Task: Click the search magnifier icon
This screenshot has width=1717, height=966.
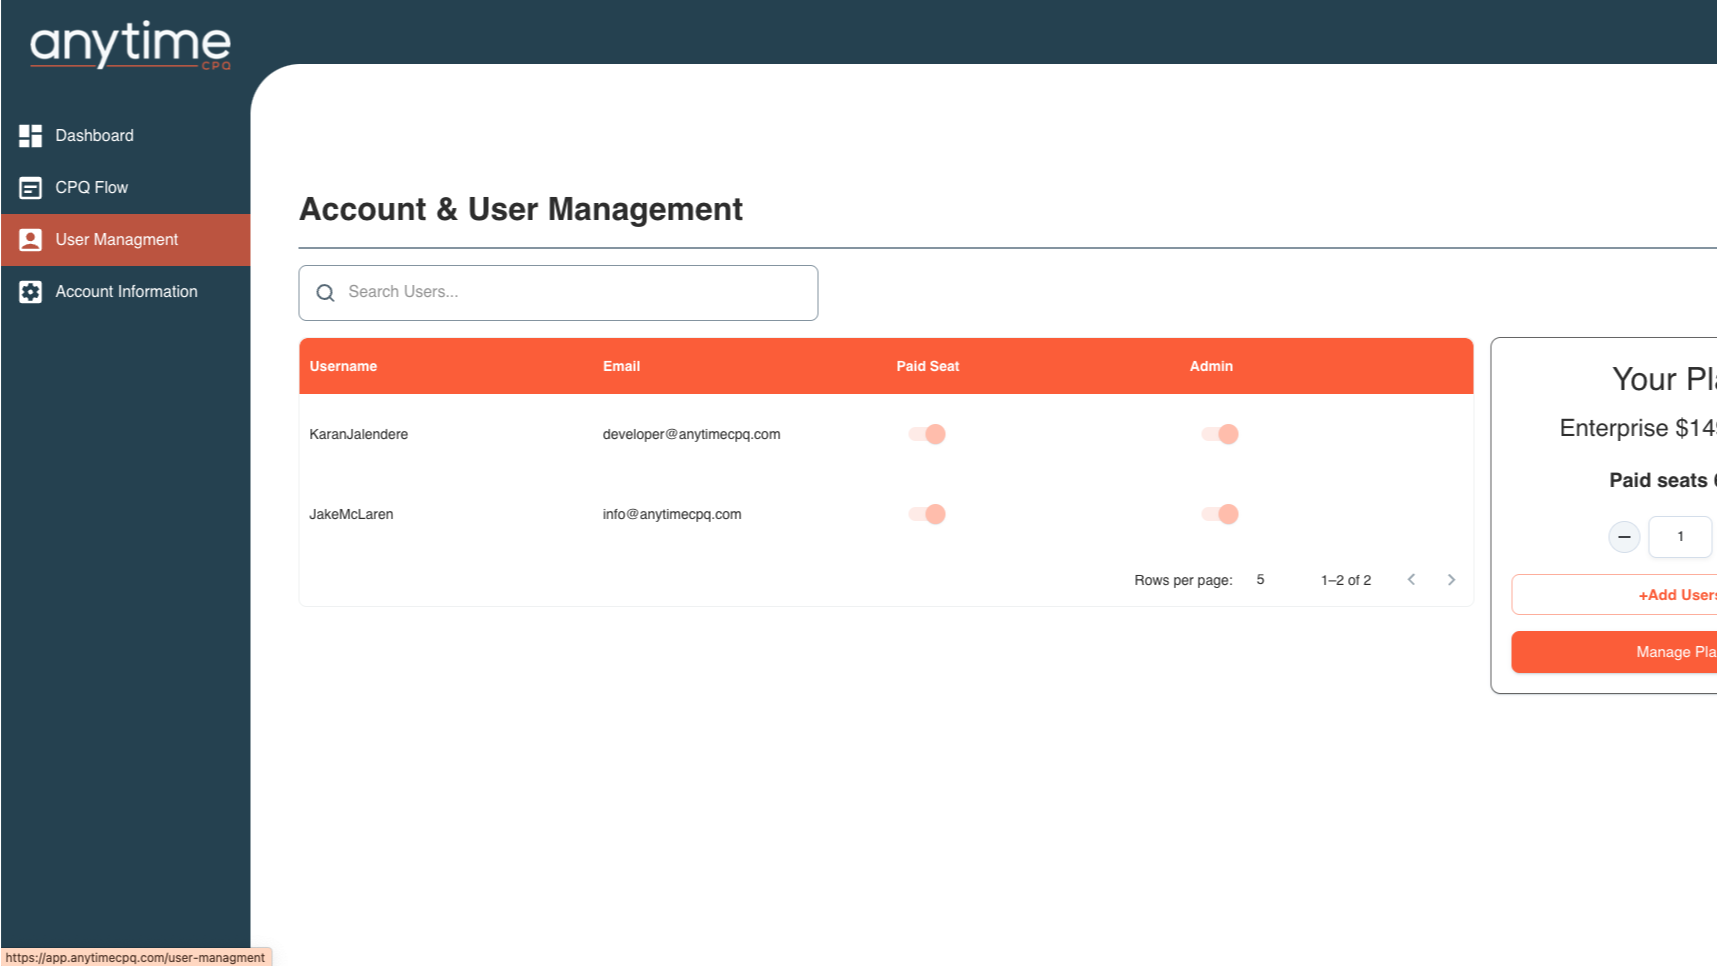Action: coord(325,293)
